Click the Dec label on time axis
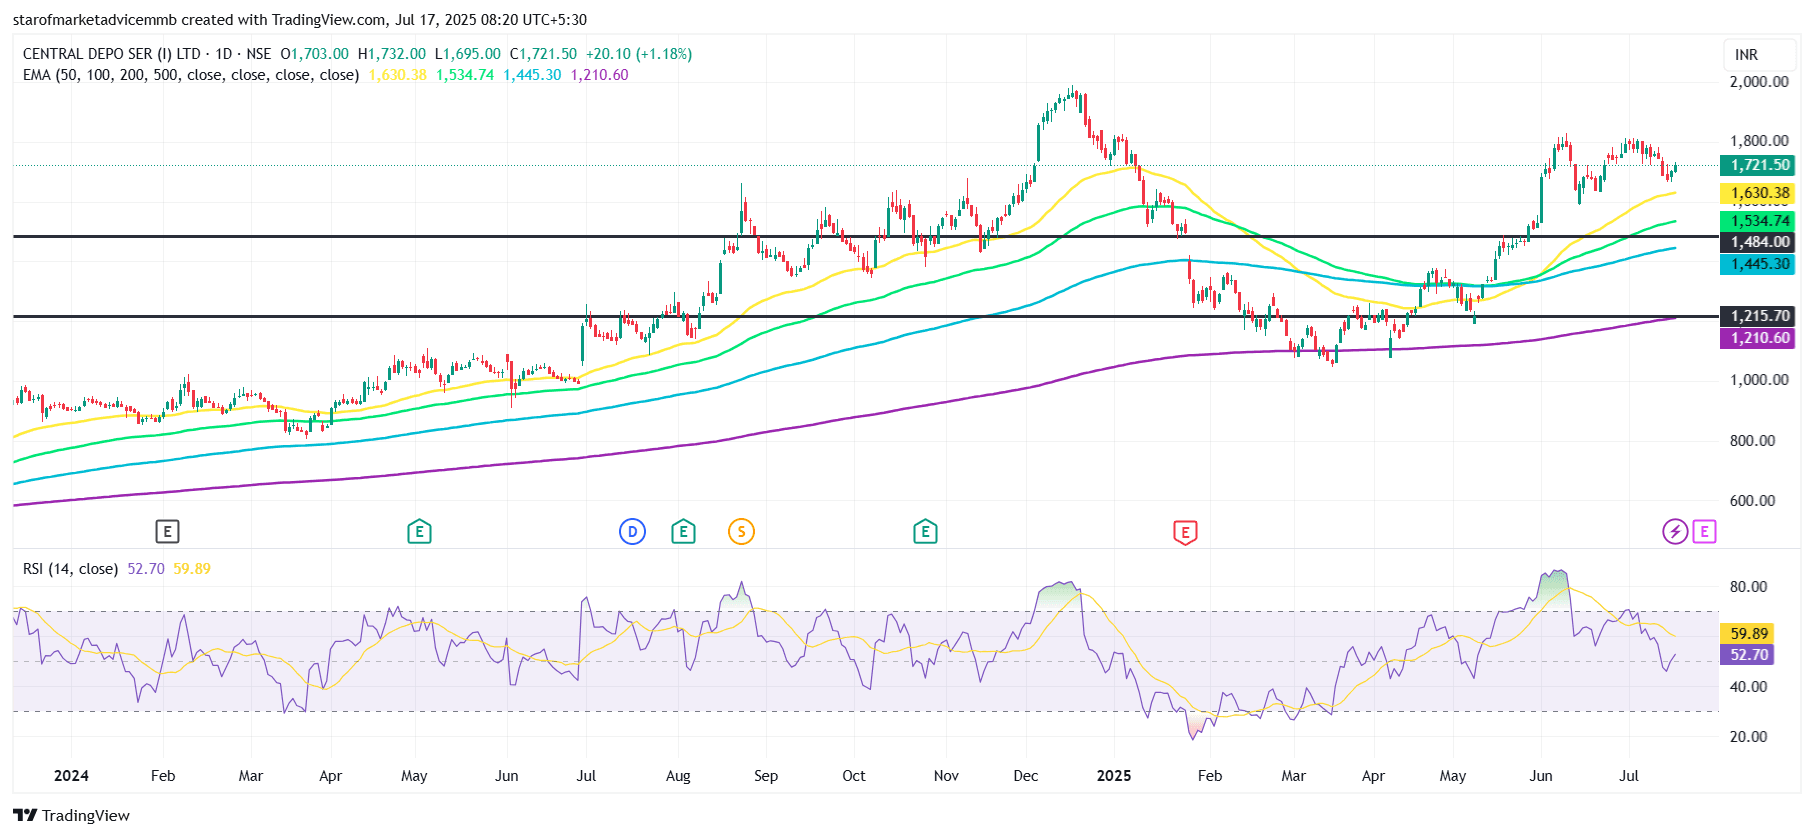This screenshot has width=1814, height=837. (1026, 776)
